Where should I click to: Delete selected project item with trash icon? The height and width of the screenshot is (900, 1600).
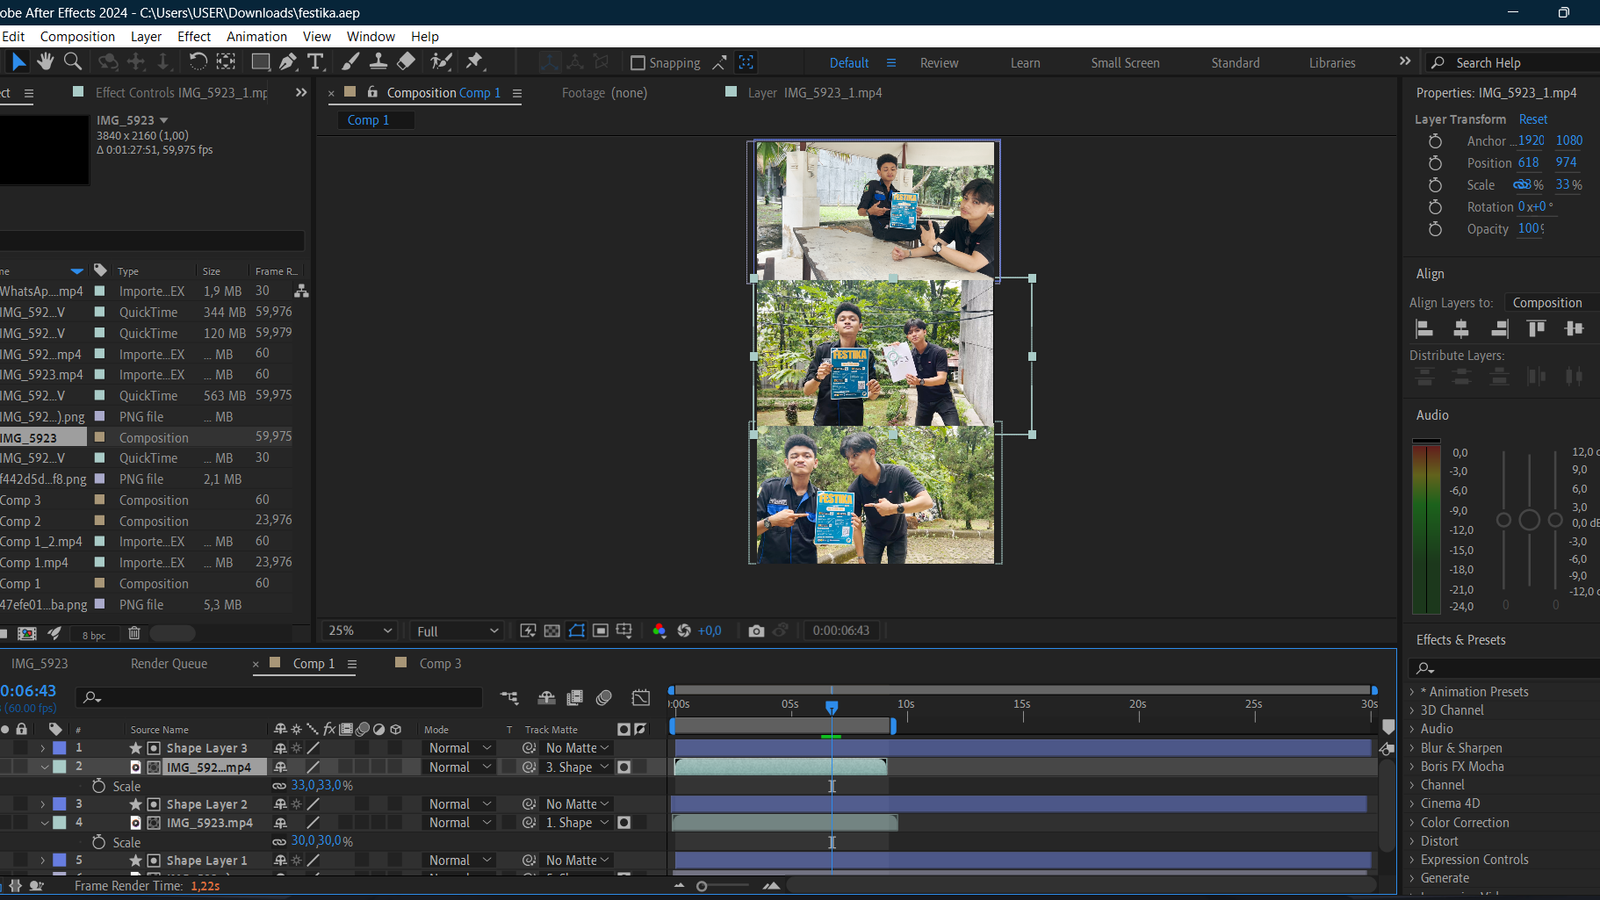(134, 633)
